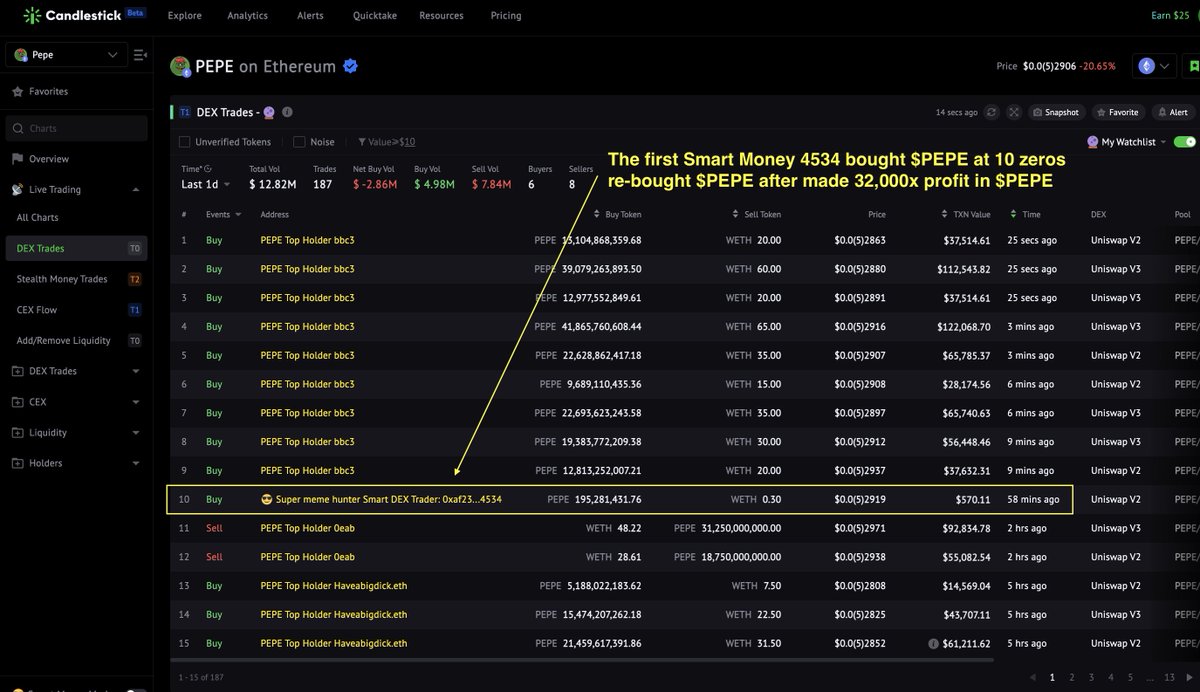Open the My Watchlist dropdown arrow
This screenshot has height=692, width=1200.
(x=1164, y=142)
